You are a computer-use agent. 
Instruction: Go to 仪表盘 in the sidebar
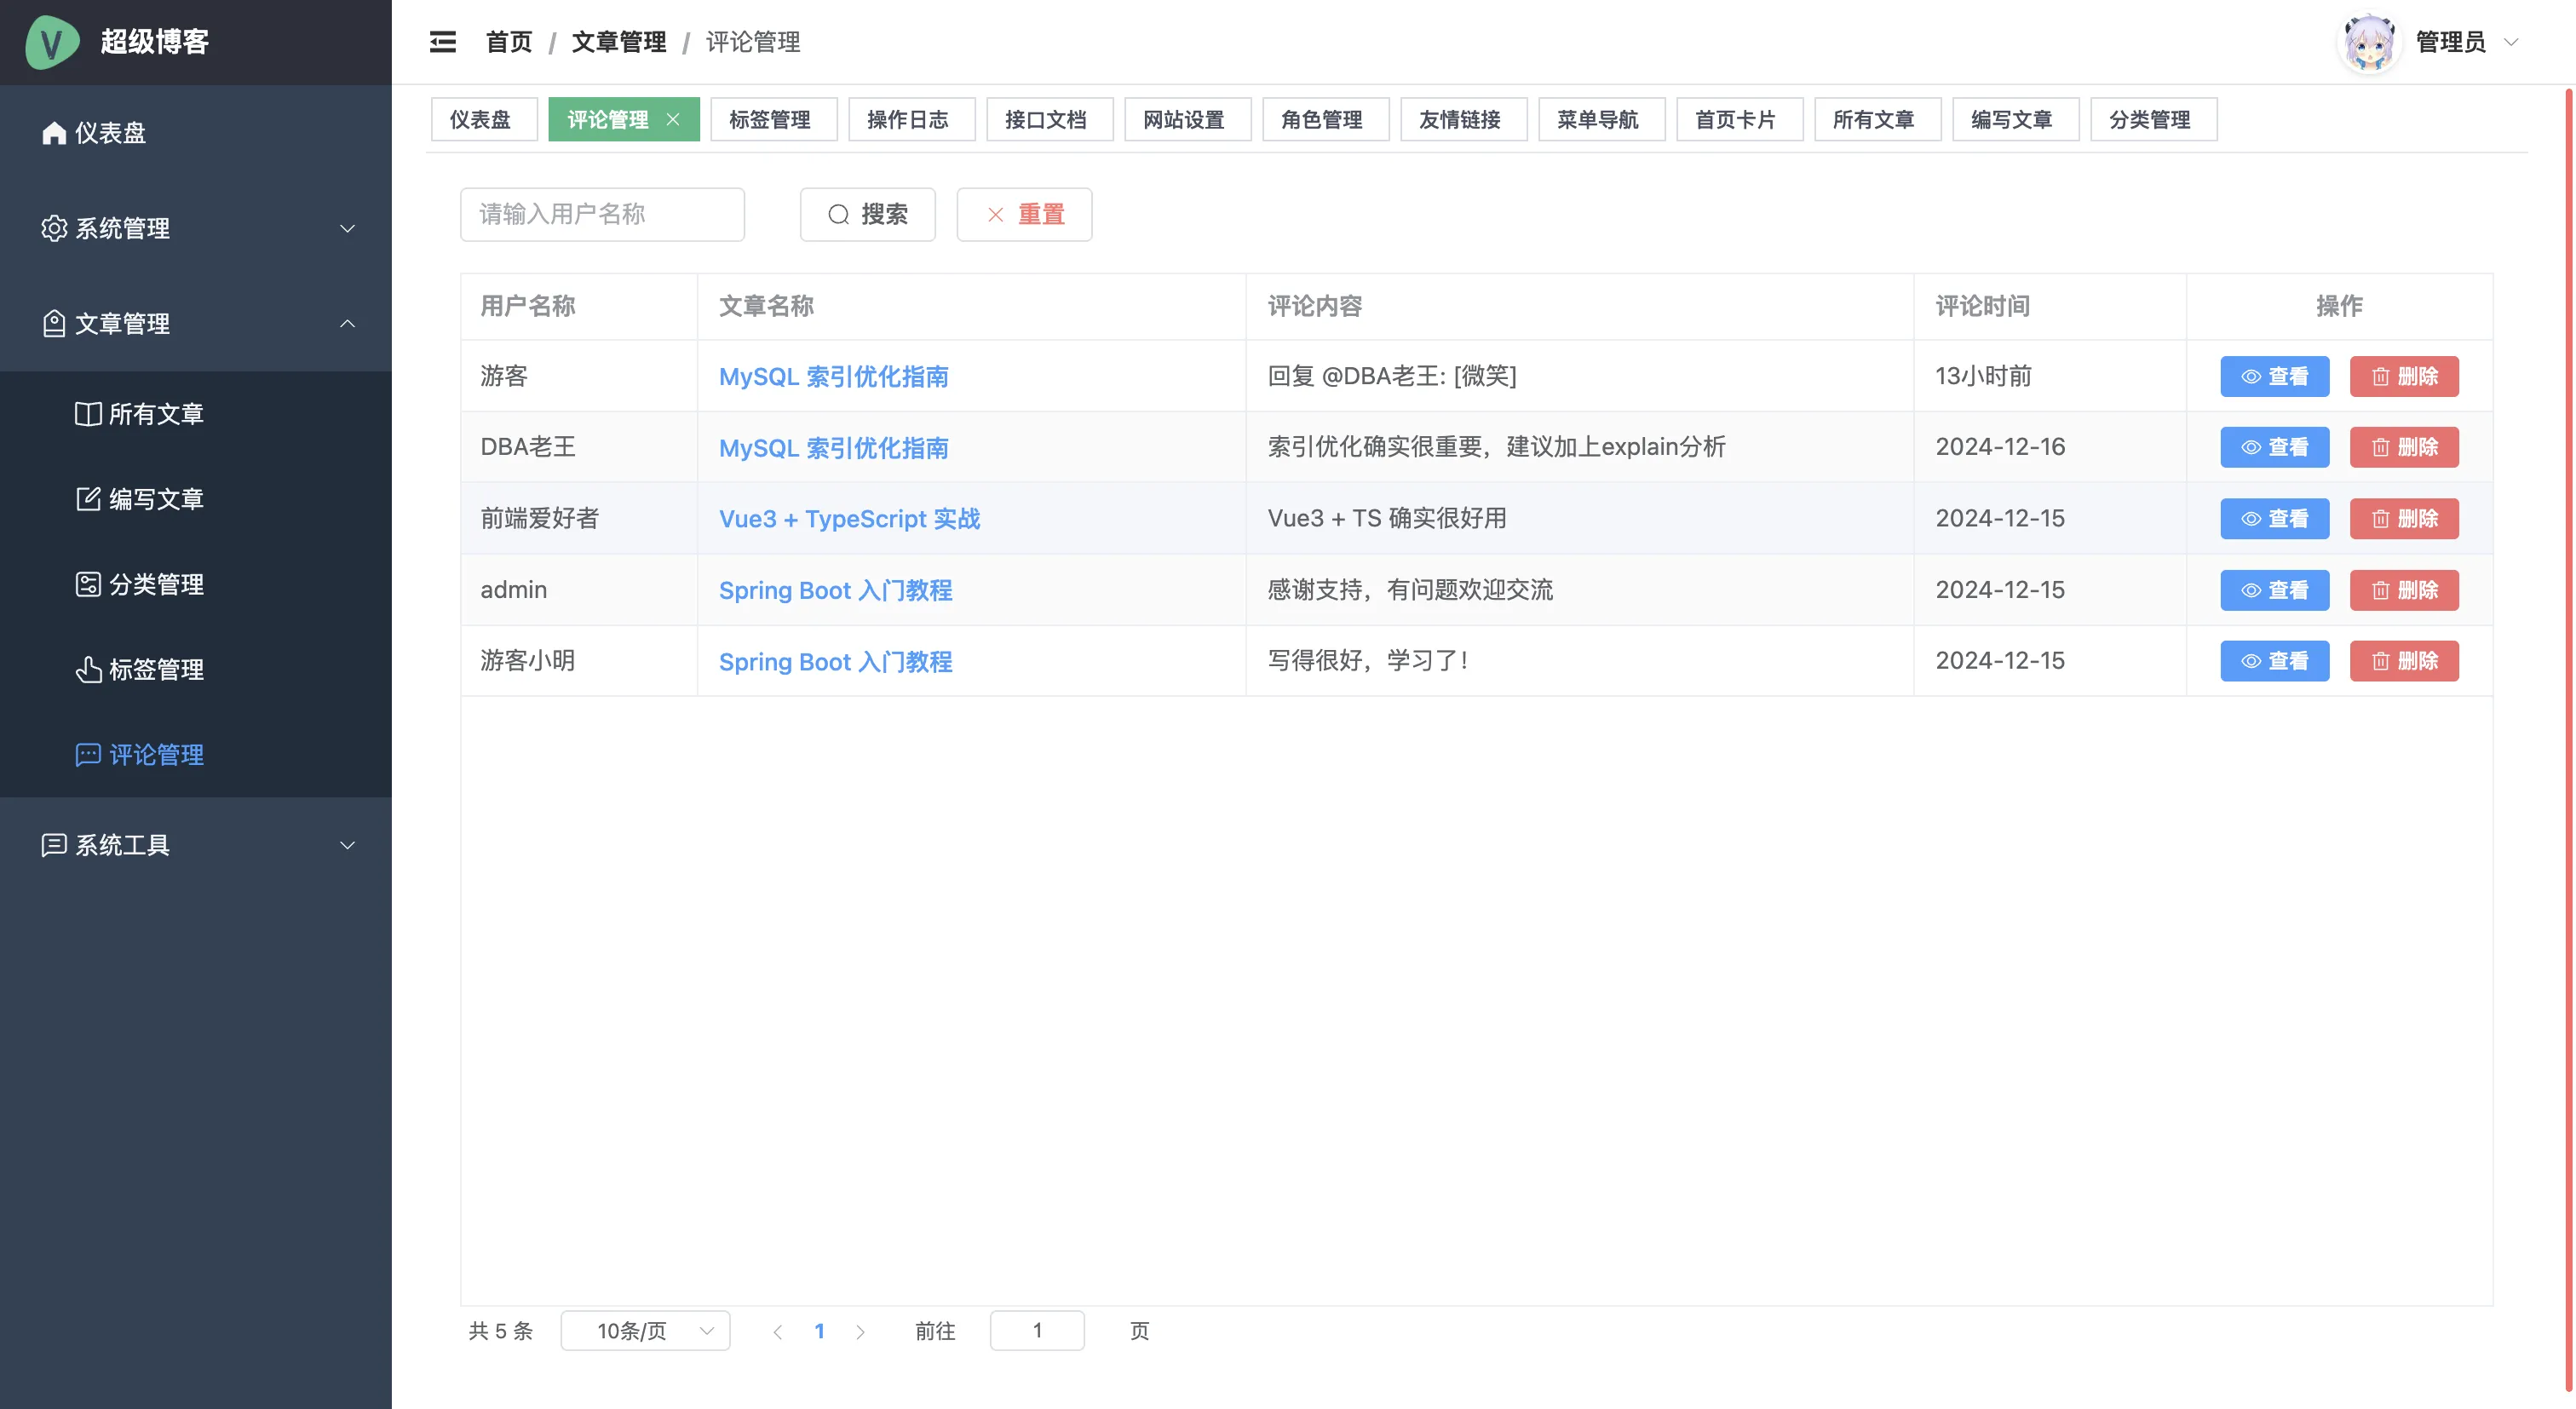coord(196,133)
